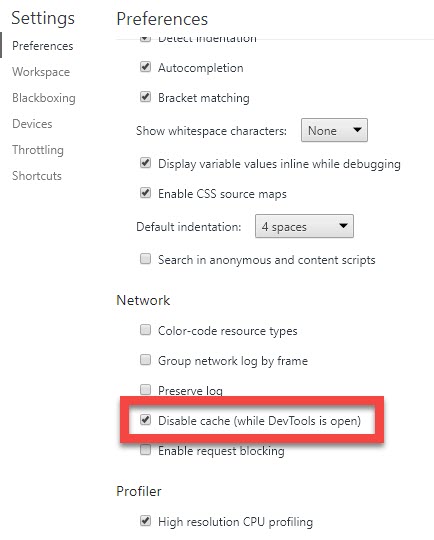Open the Throttling settings tab
This screenshot has height=540, width=434.
[38, 150]
